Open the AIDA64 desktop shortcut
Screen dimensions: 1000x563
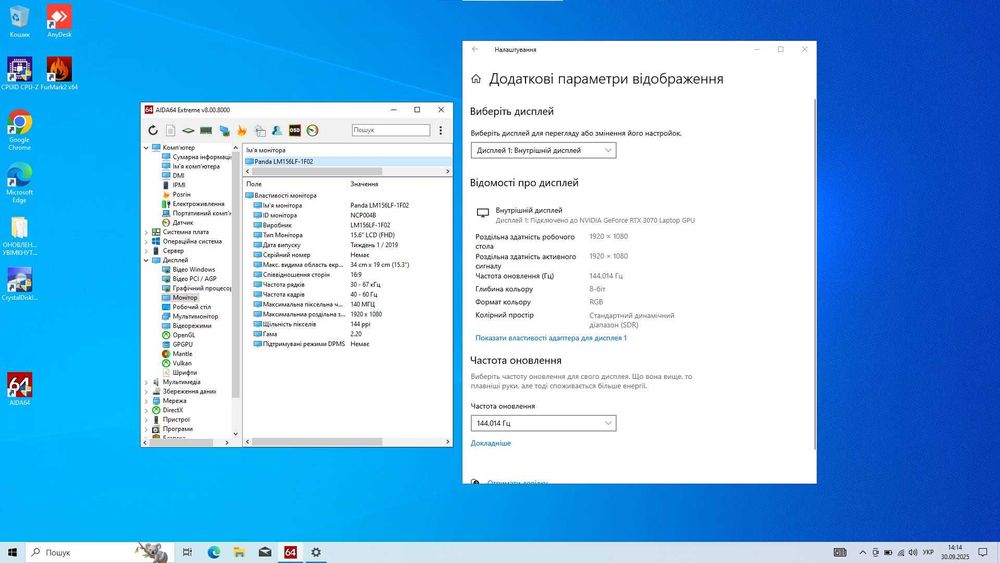20,389
